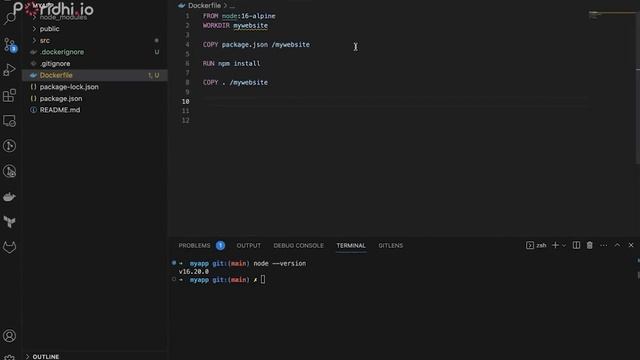This screenshot has height=360, width=640.
Task: Open the GitLens Inspect icon in activity bar
Action: click(9, 171)
